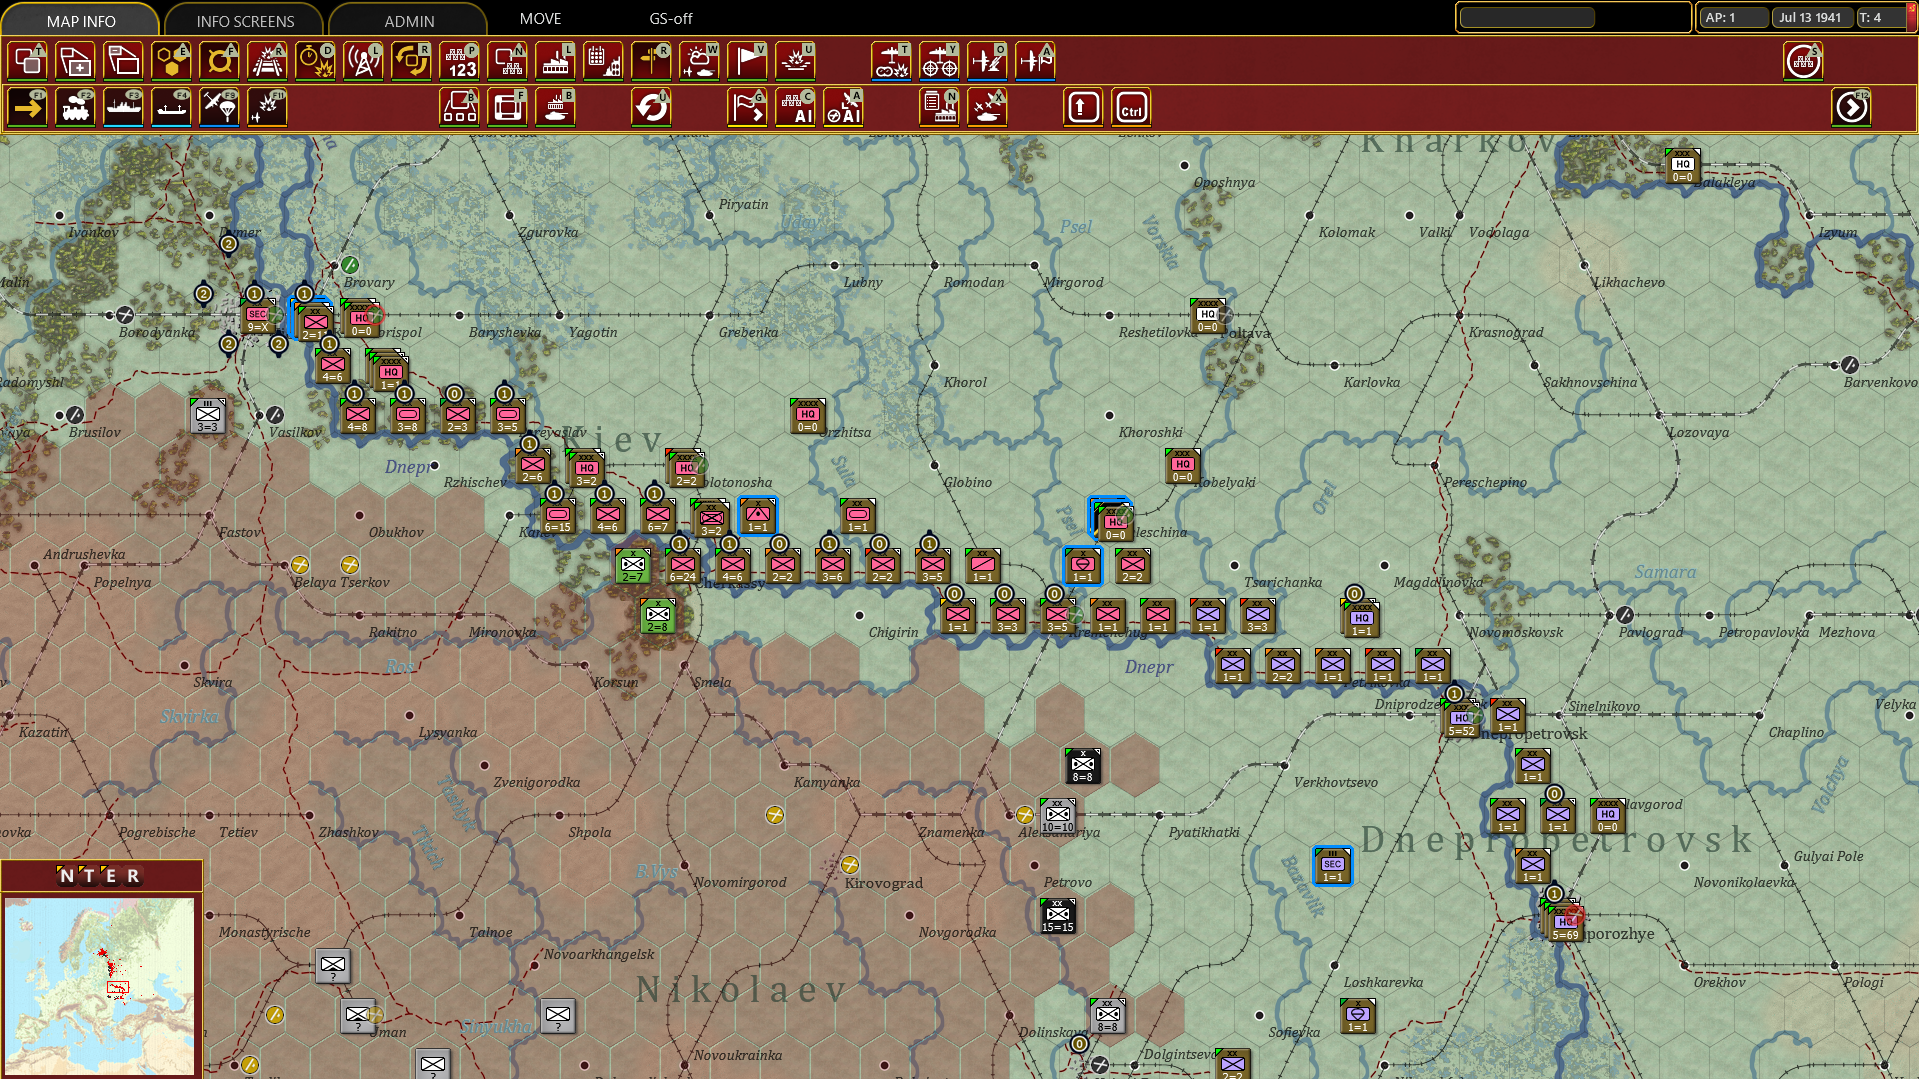Toggle the fort levels display icon
This screenshot has width=1919, height=1079.
click(x=220, y=61)
